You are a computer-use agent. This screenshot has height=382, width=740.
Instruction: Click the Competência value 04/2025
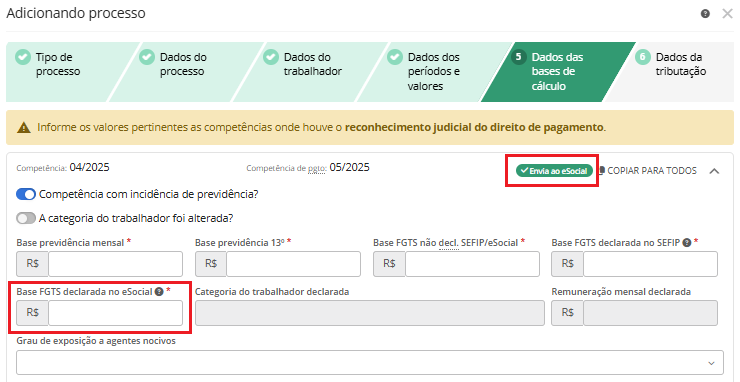click(89, 167)
